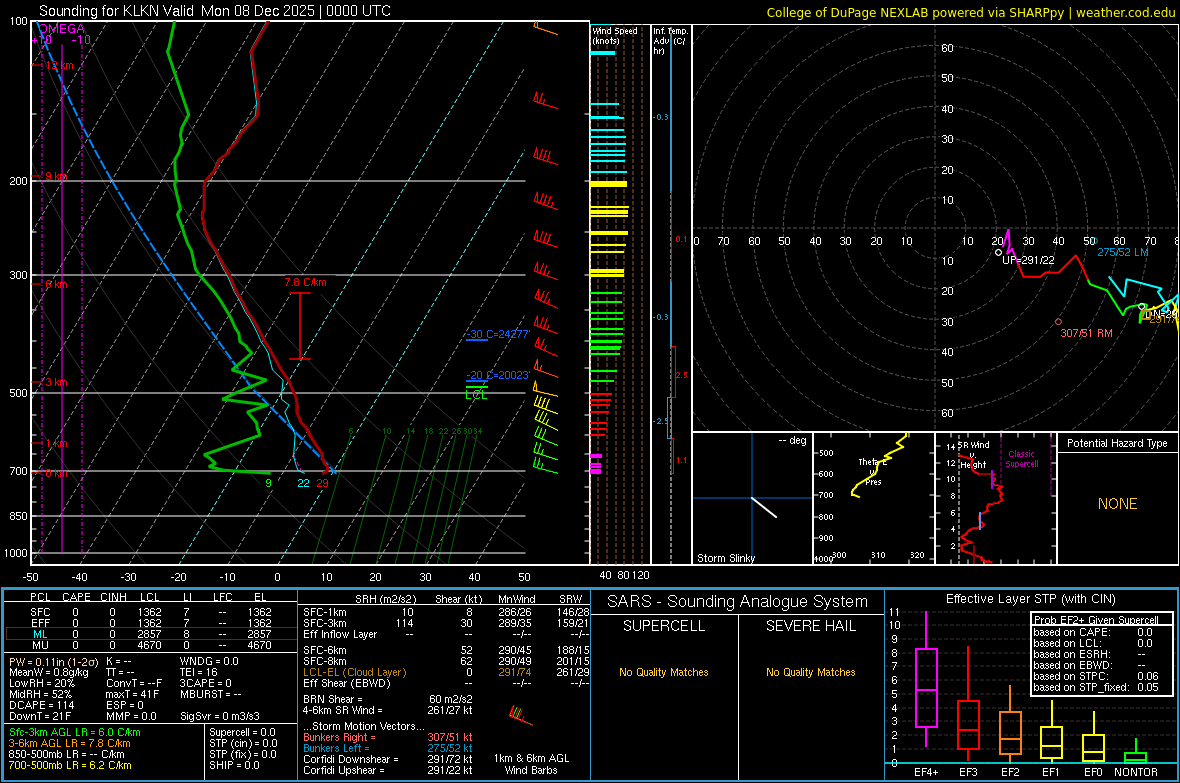This screenshot has width=1180, height=783.
Task: Click the 'maxT = 41F' value
Action: tap(132, 694)
